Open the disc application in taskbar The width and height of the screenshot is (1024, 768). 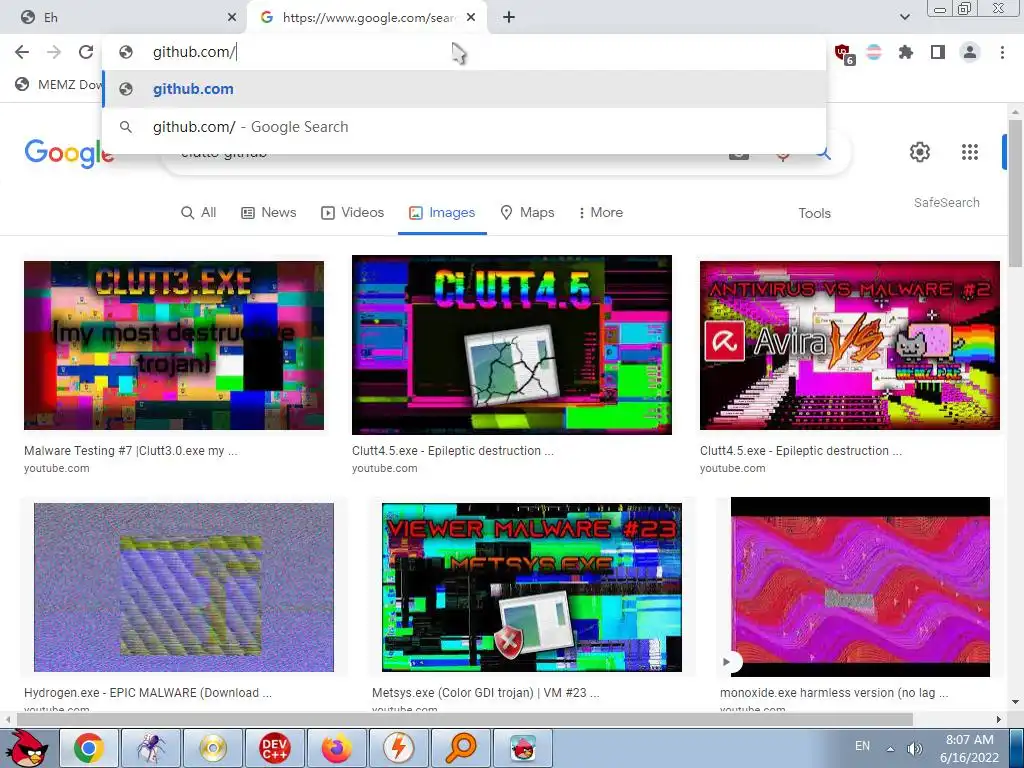pos(213,748)
